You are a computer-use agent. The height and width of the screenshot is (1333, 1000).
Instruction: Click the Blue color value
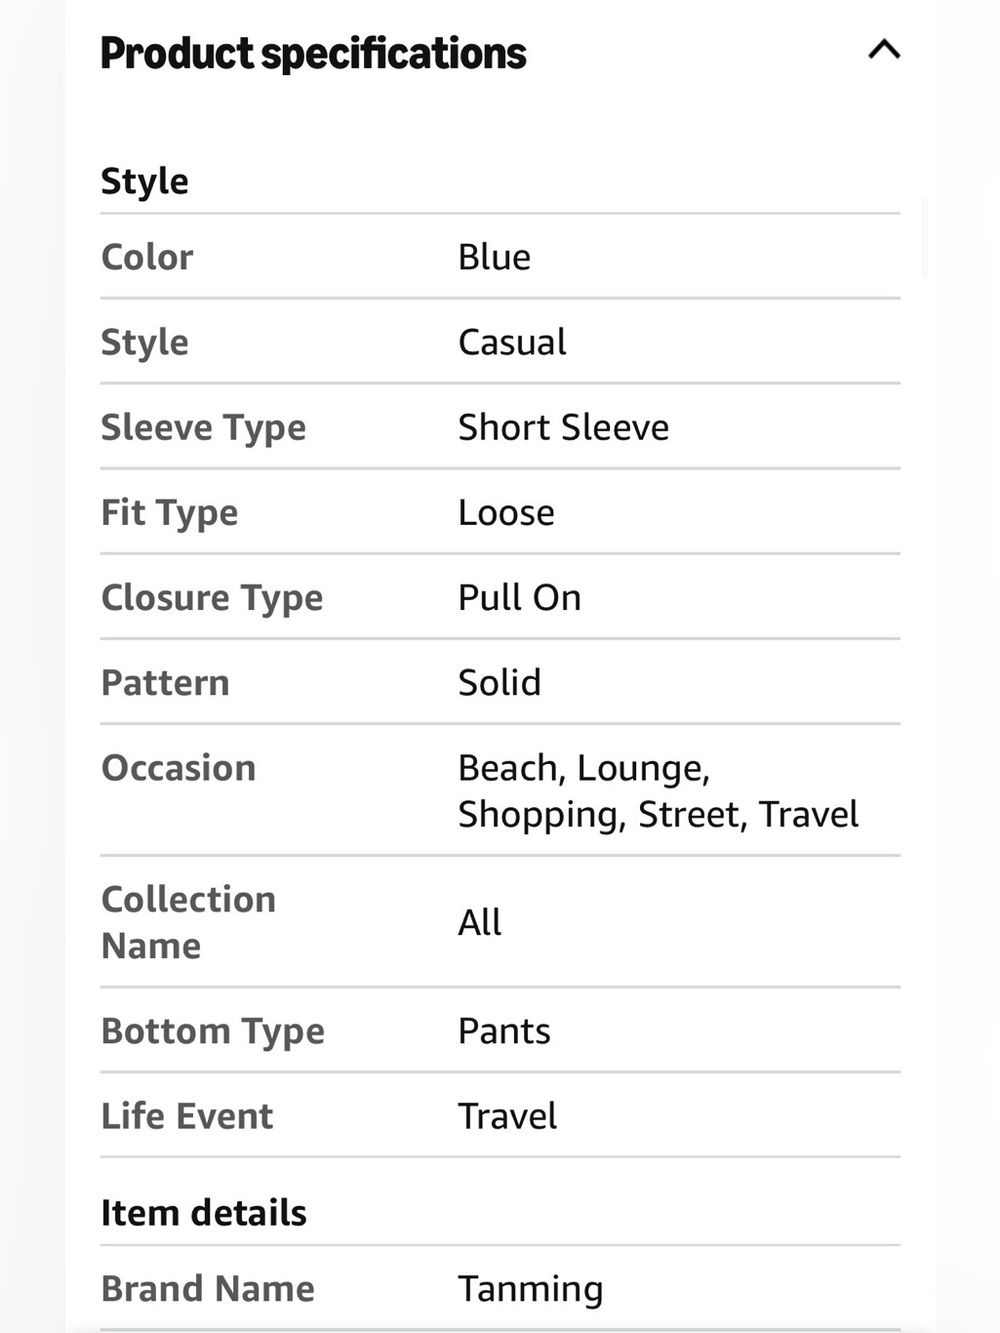[x=494, y=257]
